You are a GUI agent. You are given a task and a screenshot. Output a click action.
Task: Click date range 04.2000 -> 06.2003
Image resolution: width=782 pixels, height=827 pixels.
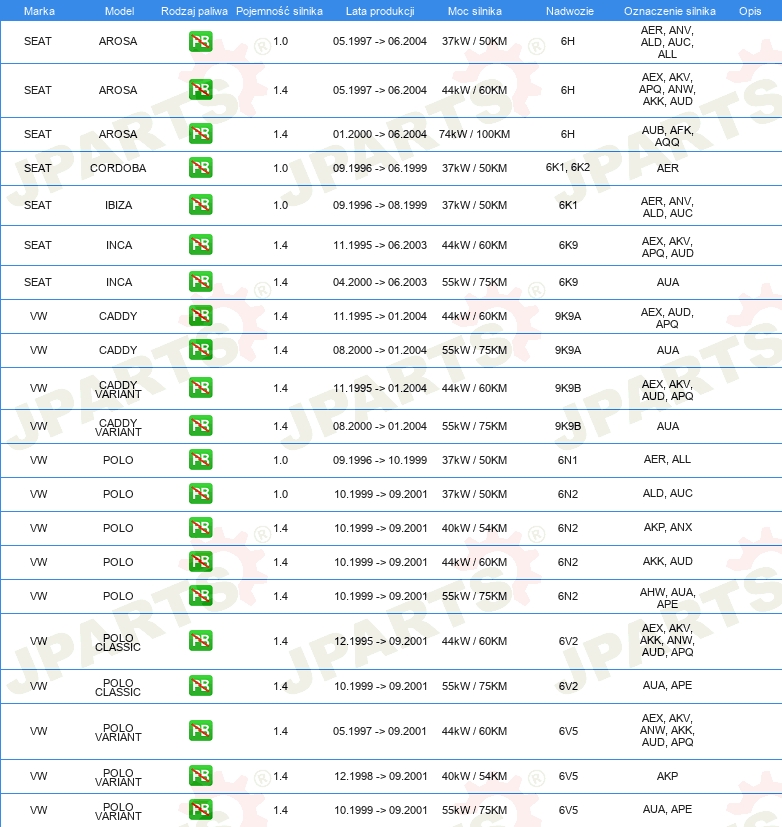click(380, 282)
